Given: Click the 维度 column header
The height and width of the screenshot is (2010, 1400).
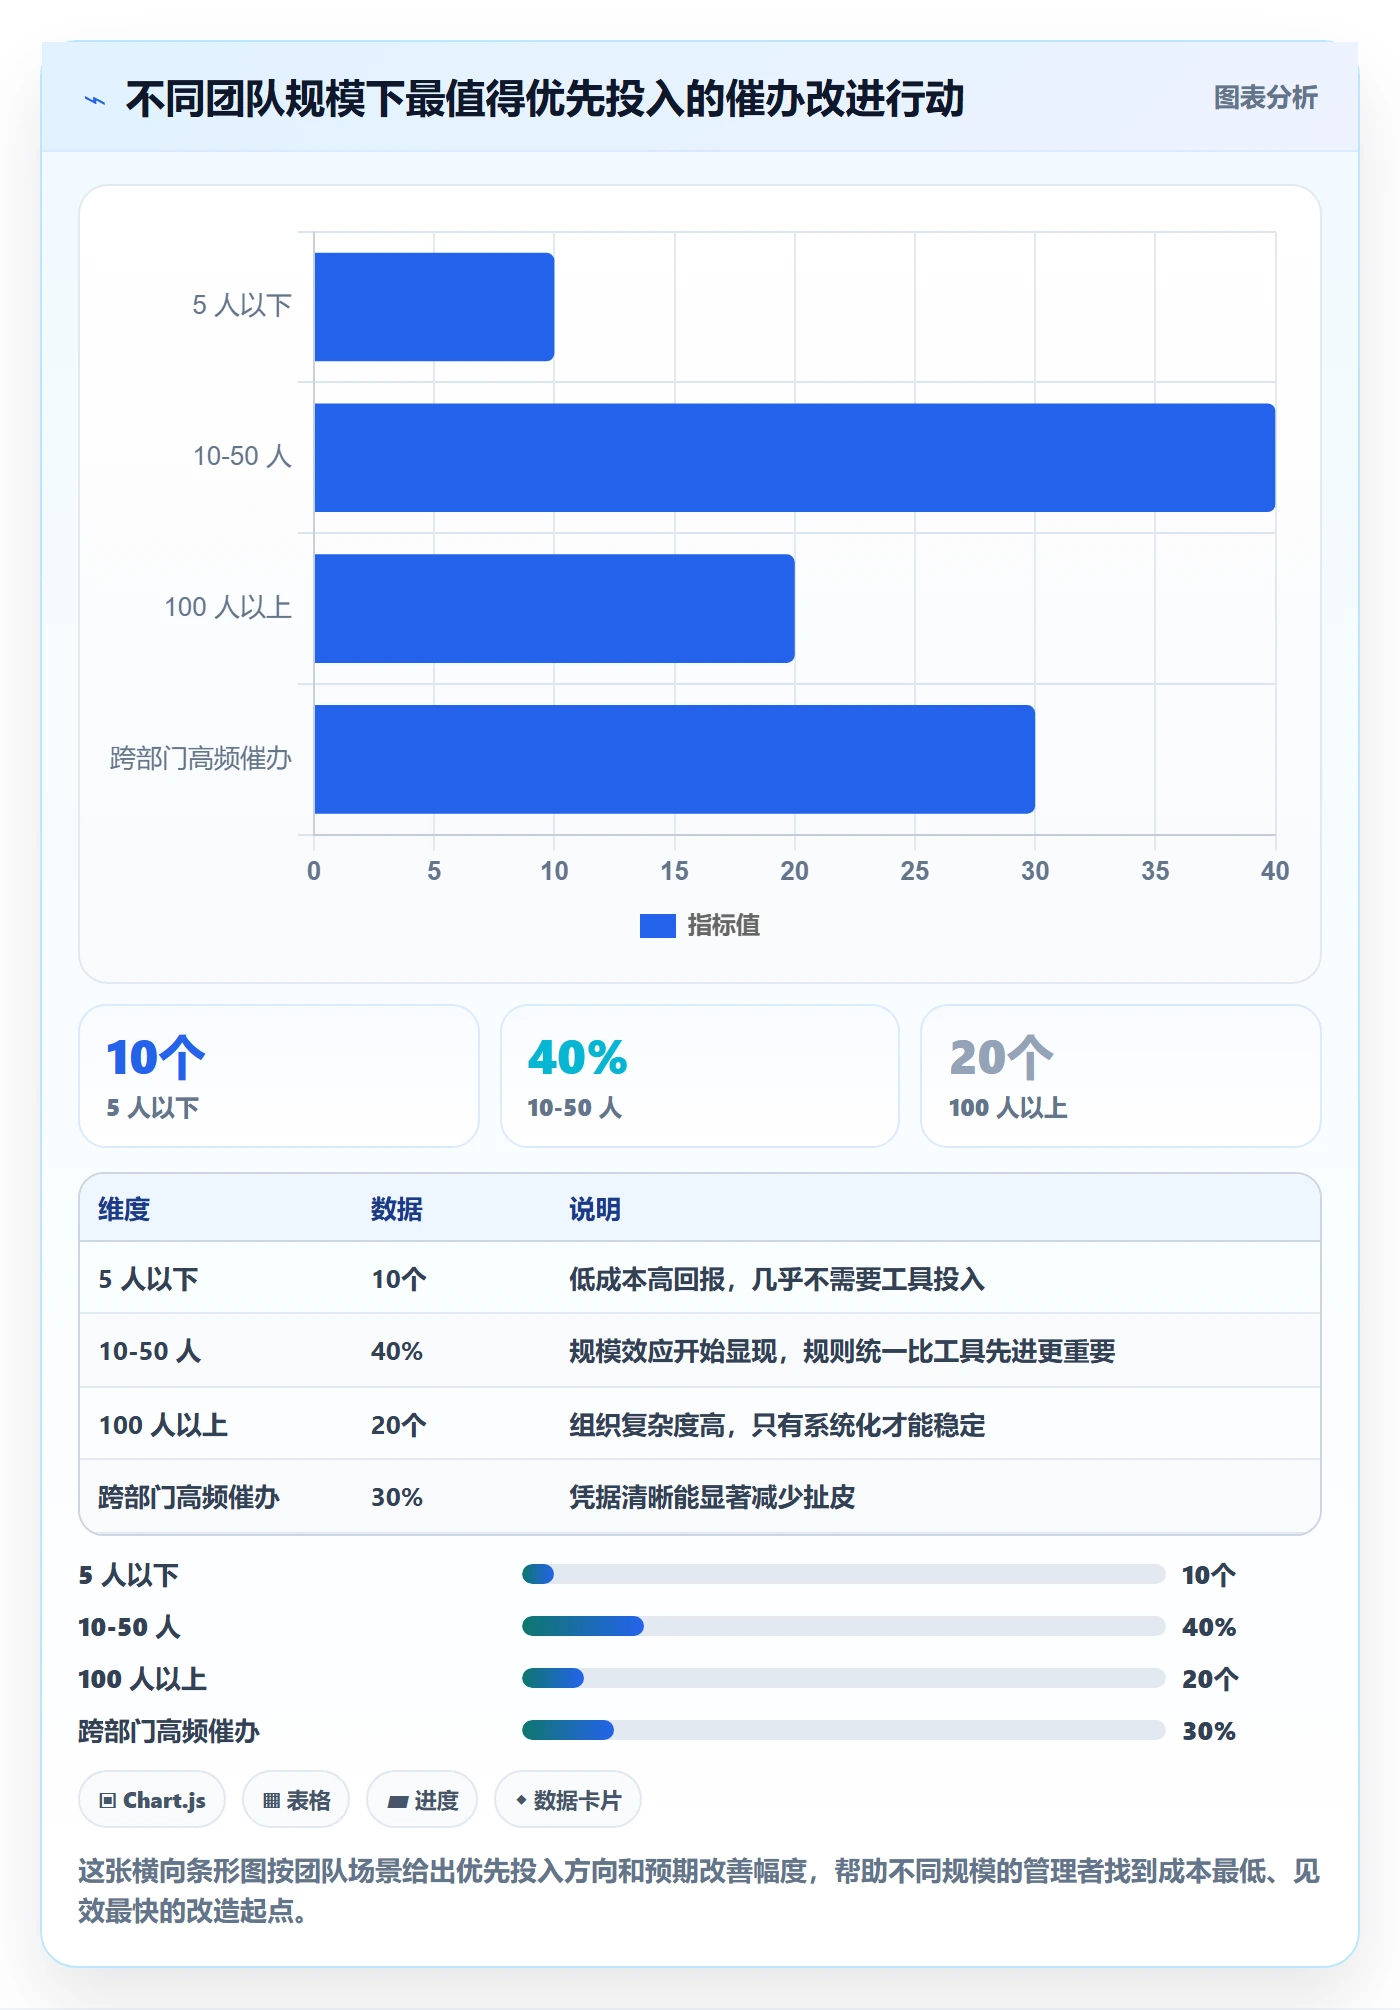Looking at the screenshot, I should [x=124, y=1209].
